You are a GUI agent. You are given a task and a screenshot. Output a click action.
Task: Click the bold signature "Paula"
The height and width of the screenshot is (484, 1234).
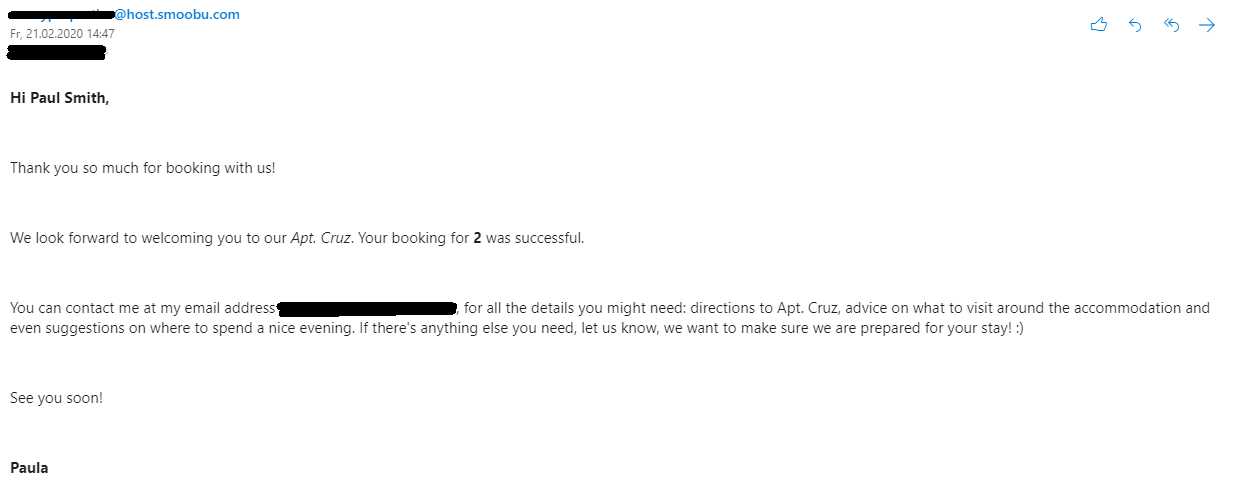[x=29, y=468]
